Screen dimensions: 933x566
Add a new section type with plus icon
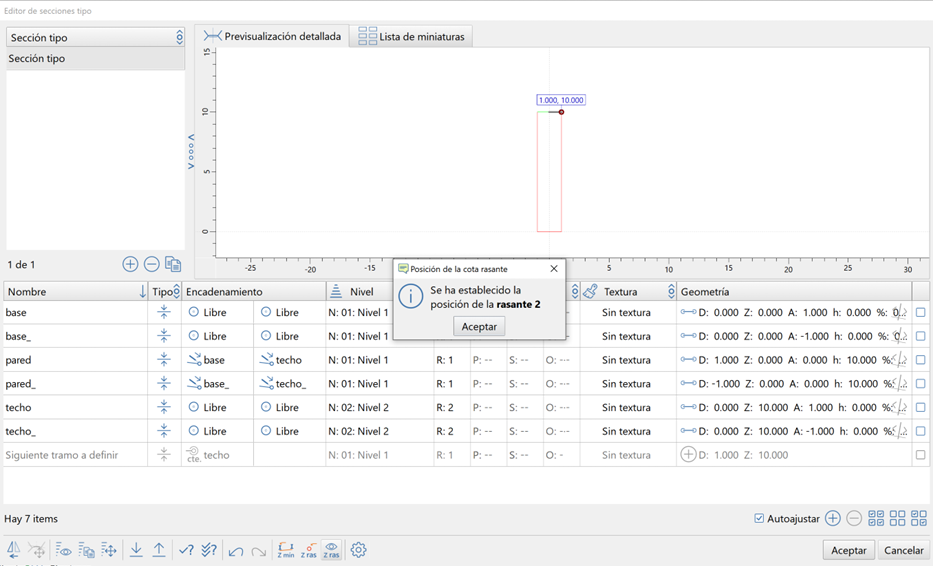point(130,264)
